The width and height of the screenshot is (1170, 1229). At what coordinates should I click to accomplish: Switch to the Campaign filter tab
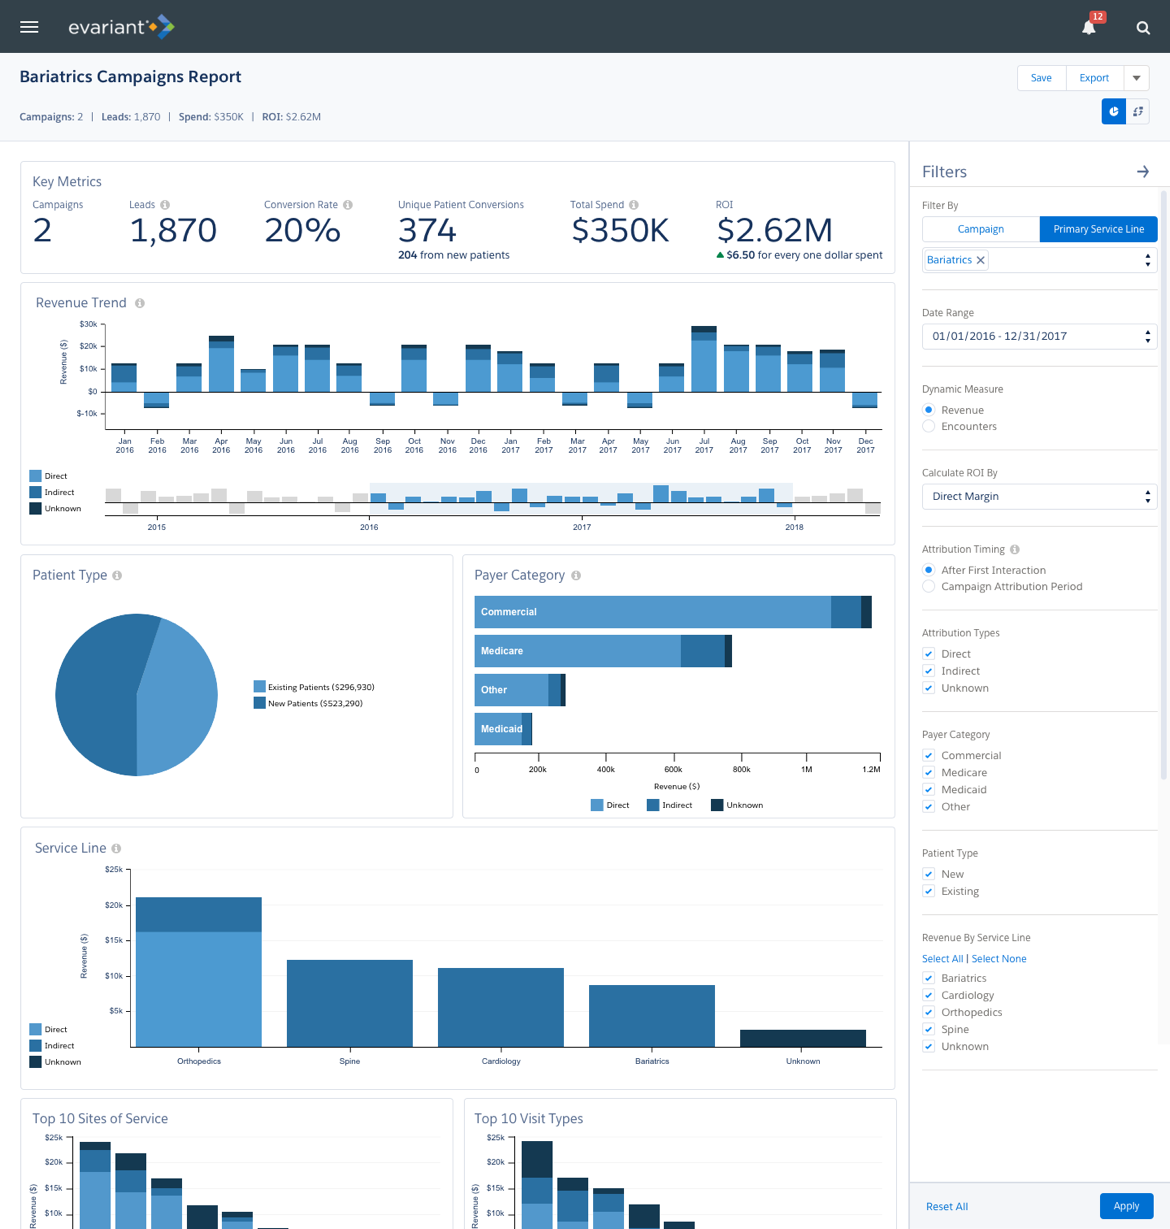[x=980, y=229]
